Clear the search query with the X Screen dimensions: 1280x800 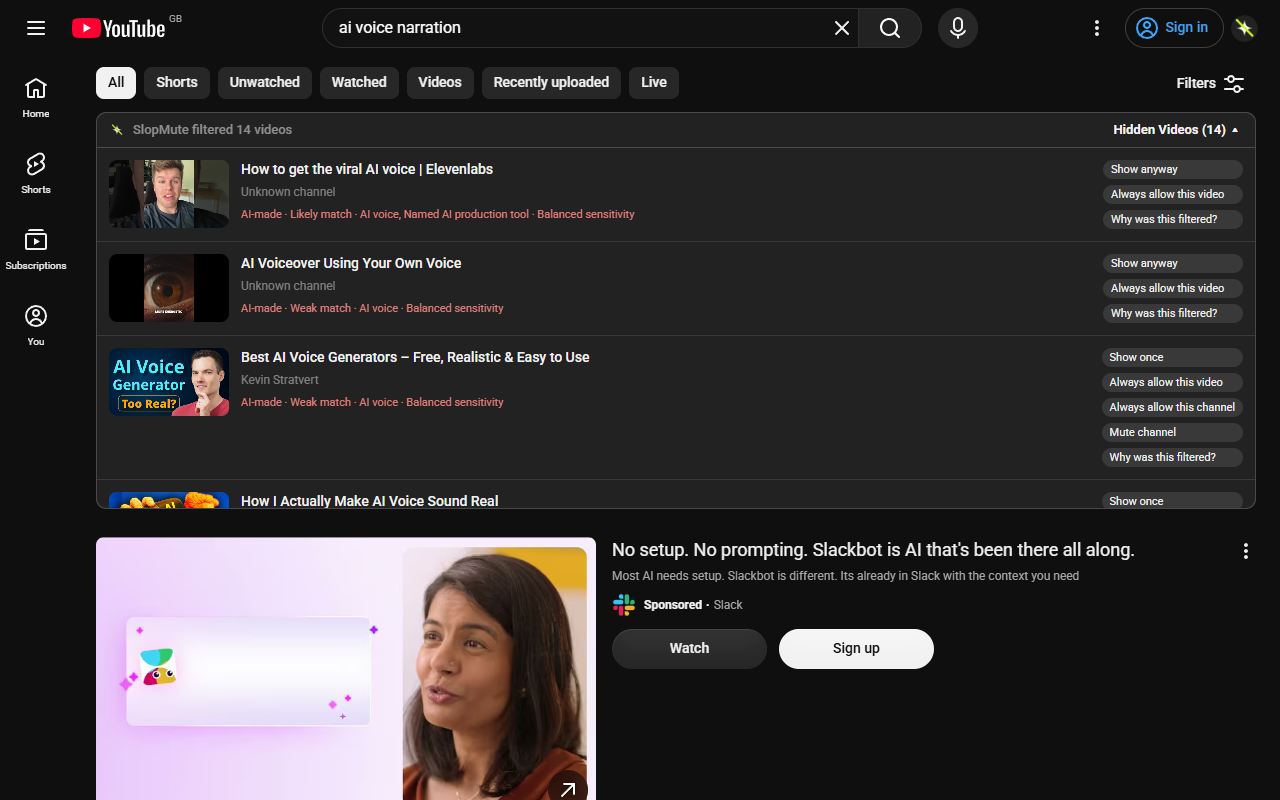(842, 28)
